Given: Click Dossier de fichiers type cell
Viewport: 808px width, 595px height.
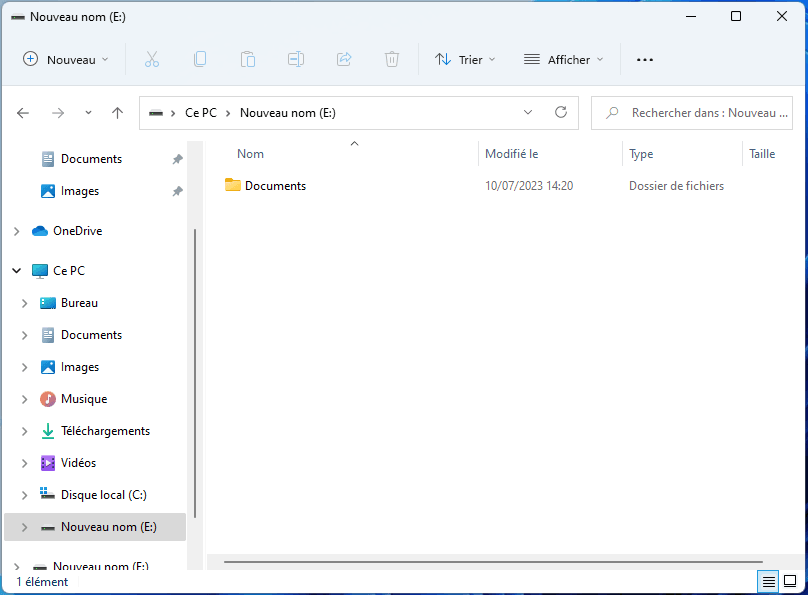Looking at the screenshot, I should coord(676,186).
